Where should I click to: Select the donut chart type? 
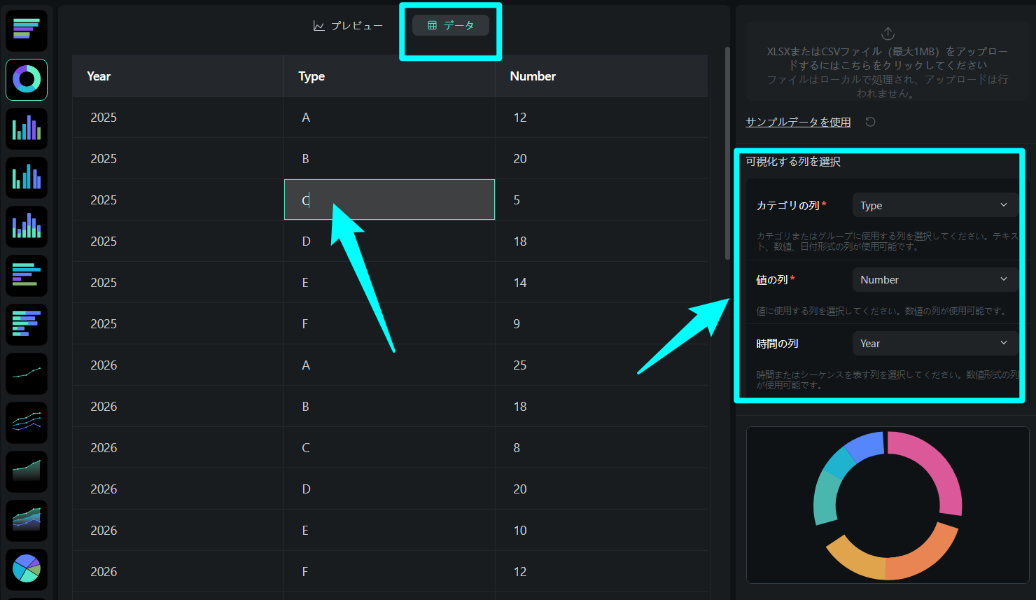(x=25, y=80)
